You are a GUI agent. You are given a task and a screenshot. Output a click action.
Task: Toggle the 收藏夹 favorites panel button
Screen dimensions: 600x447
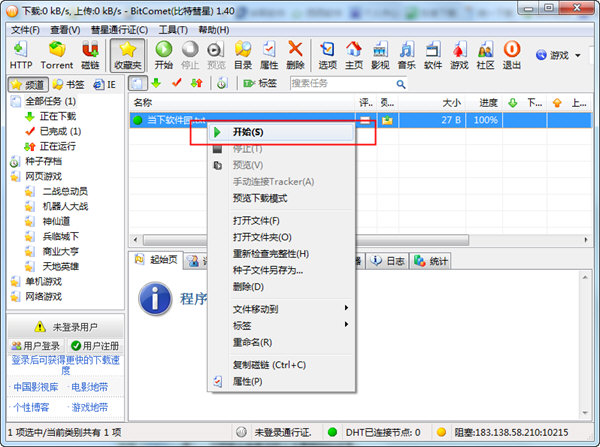(x=127, y=53)
